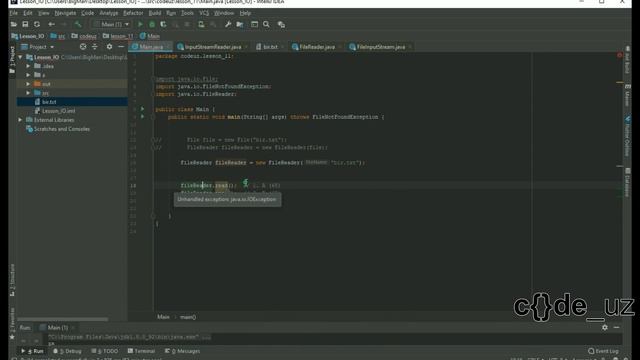This screenshot has height=360, width=640.
Task: Open the Refactor menu
Action: click(x=133, y=13)
